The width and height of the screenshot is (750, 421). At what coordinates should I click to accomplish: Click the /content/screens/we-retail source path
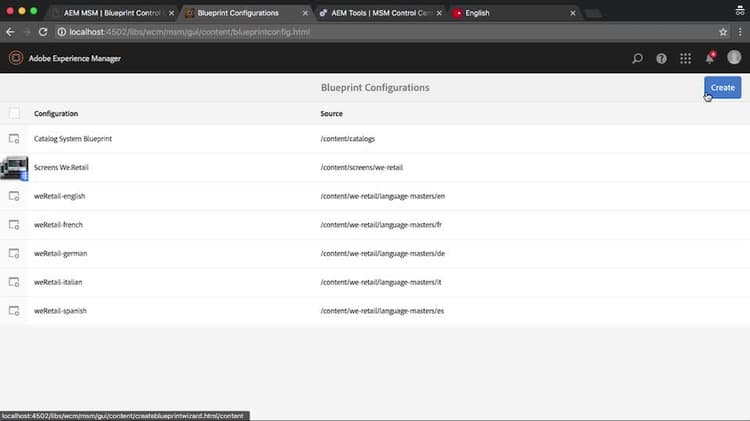(362, 167)
